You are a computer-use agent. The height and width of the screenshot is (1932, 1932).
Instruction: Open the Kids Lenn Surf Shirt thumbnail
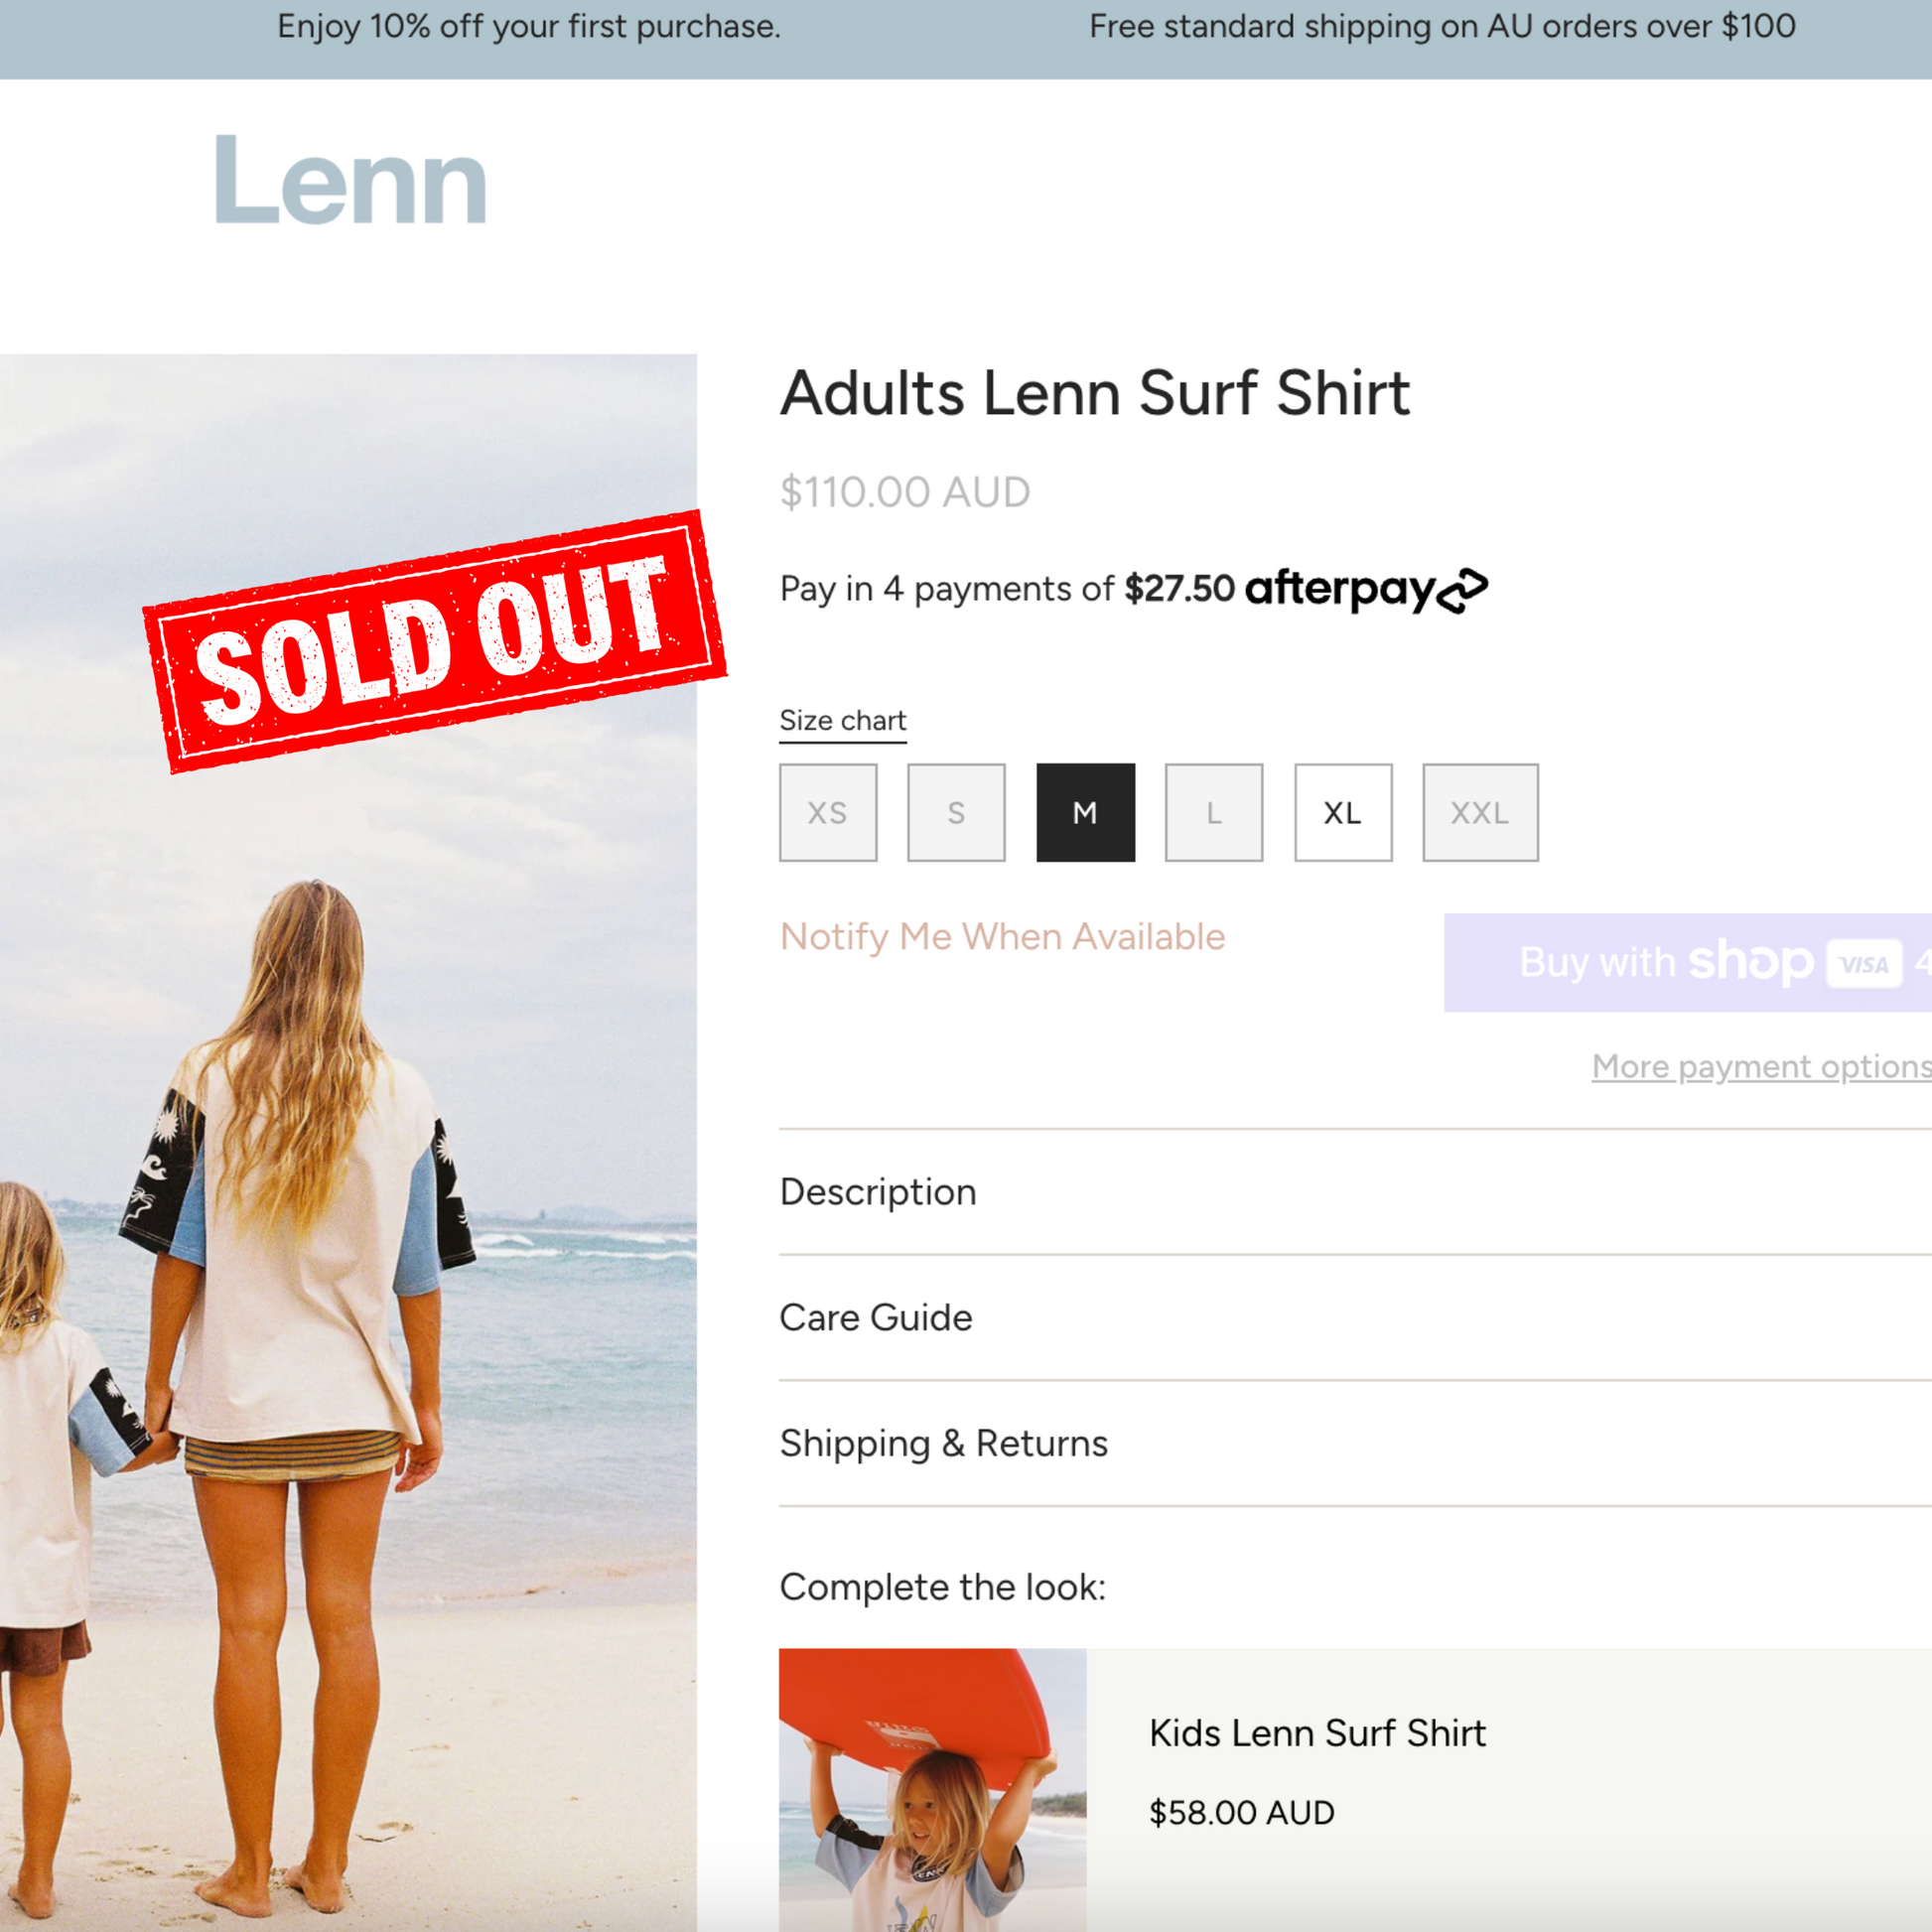click(x=932, y=1790)
